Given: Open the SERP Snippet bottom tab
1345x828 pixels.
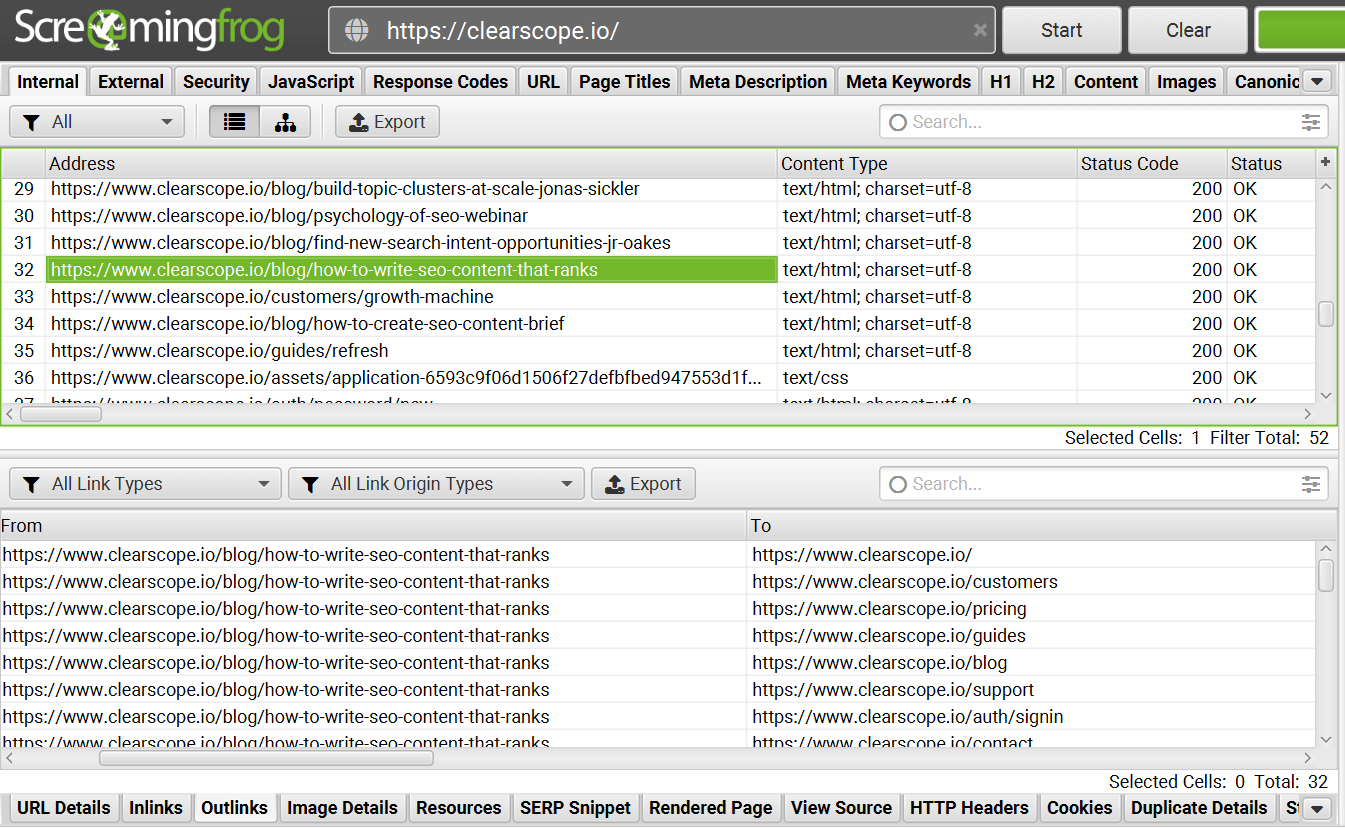Looking at the screenshot, I should click(576, 808).
